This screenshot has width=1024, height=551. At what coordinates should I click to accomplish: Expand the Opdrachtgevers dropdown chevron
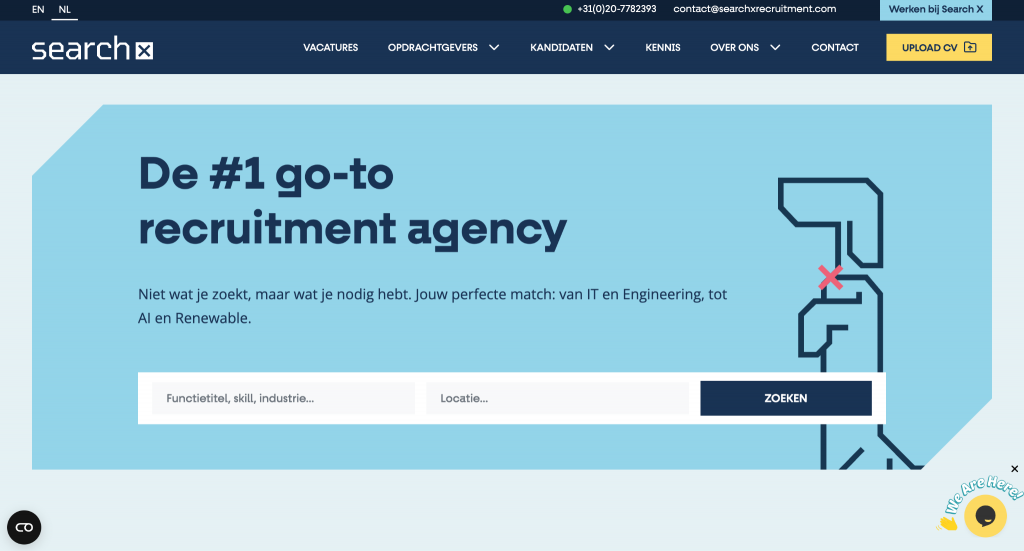pyautogui.click(x=494, y=48)
